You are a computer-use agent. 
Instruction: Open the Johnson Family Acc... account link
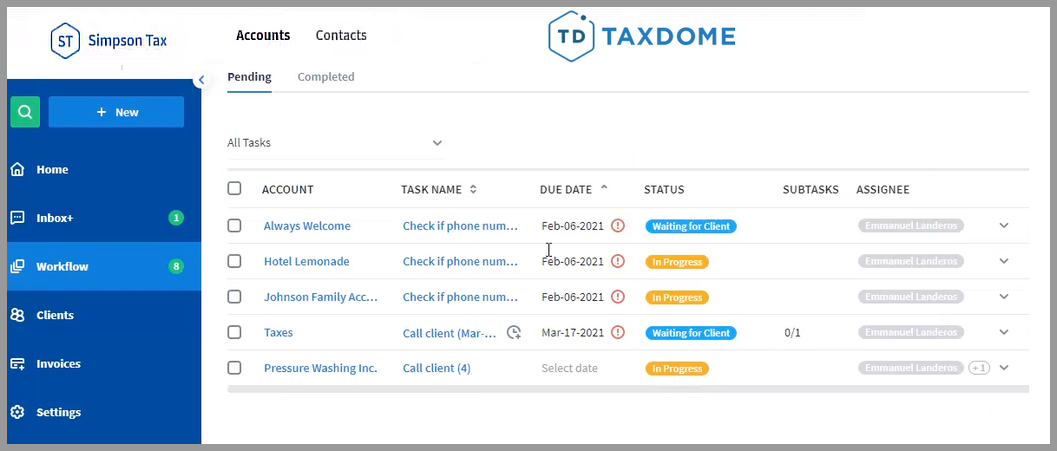pos(321,297)
